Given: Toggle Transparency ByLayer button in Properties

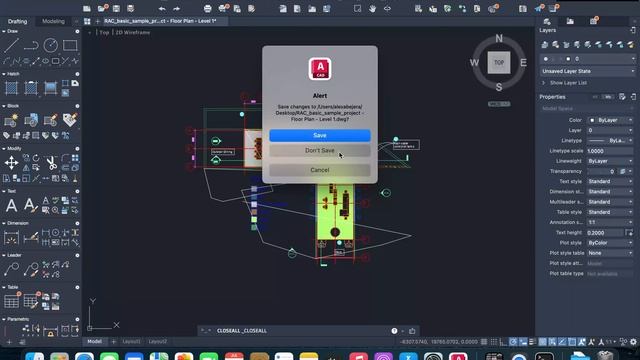Looking at the screenshot, I should coord(623,171).
